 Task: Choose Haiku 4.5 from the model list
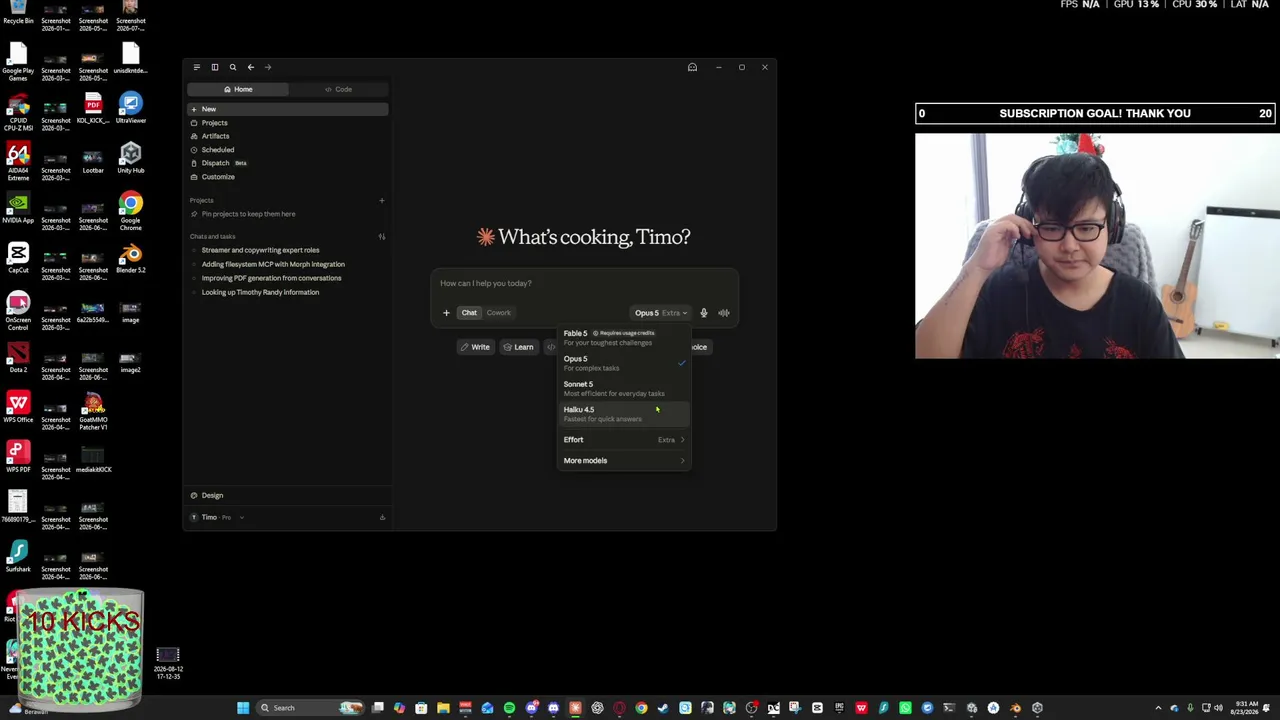coord(624,414)
